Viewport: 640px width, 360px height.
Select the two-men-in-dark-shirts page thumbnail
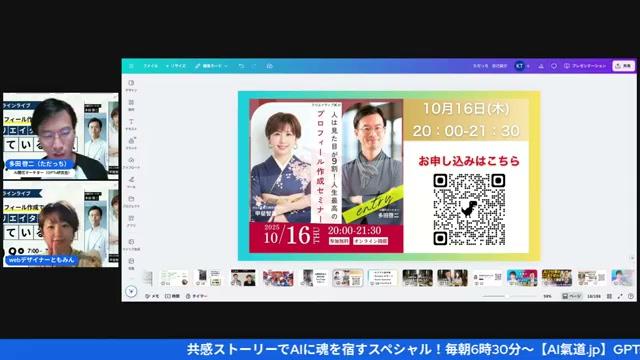(243, 278)
